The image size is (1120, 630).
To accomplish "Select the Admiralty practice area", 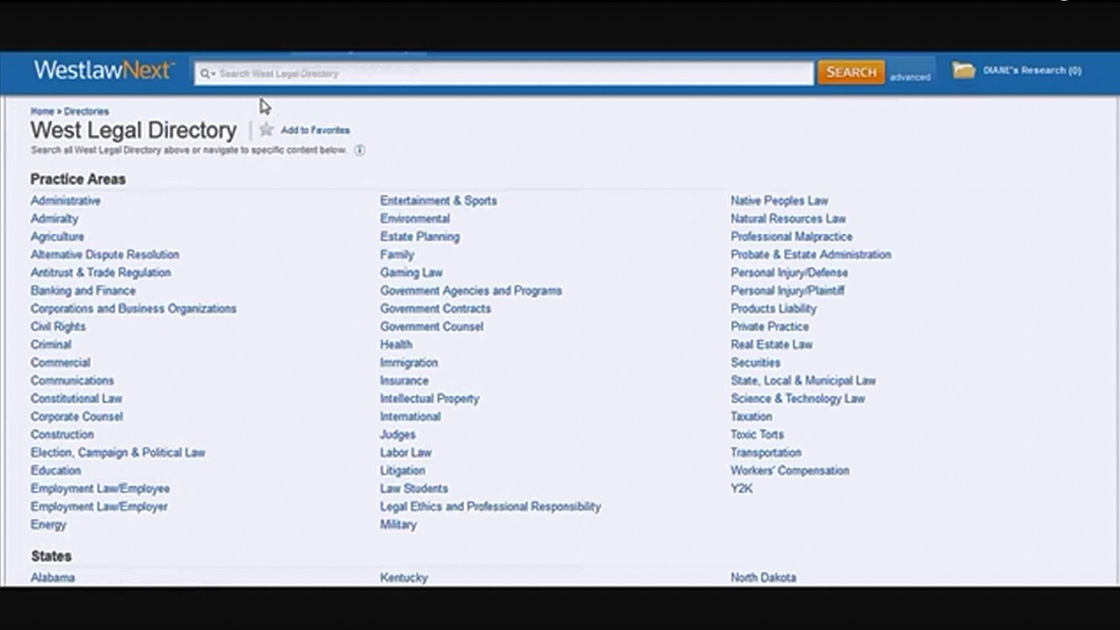I will (54, 219).
